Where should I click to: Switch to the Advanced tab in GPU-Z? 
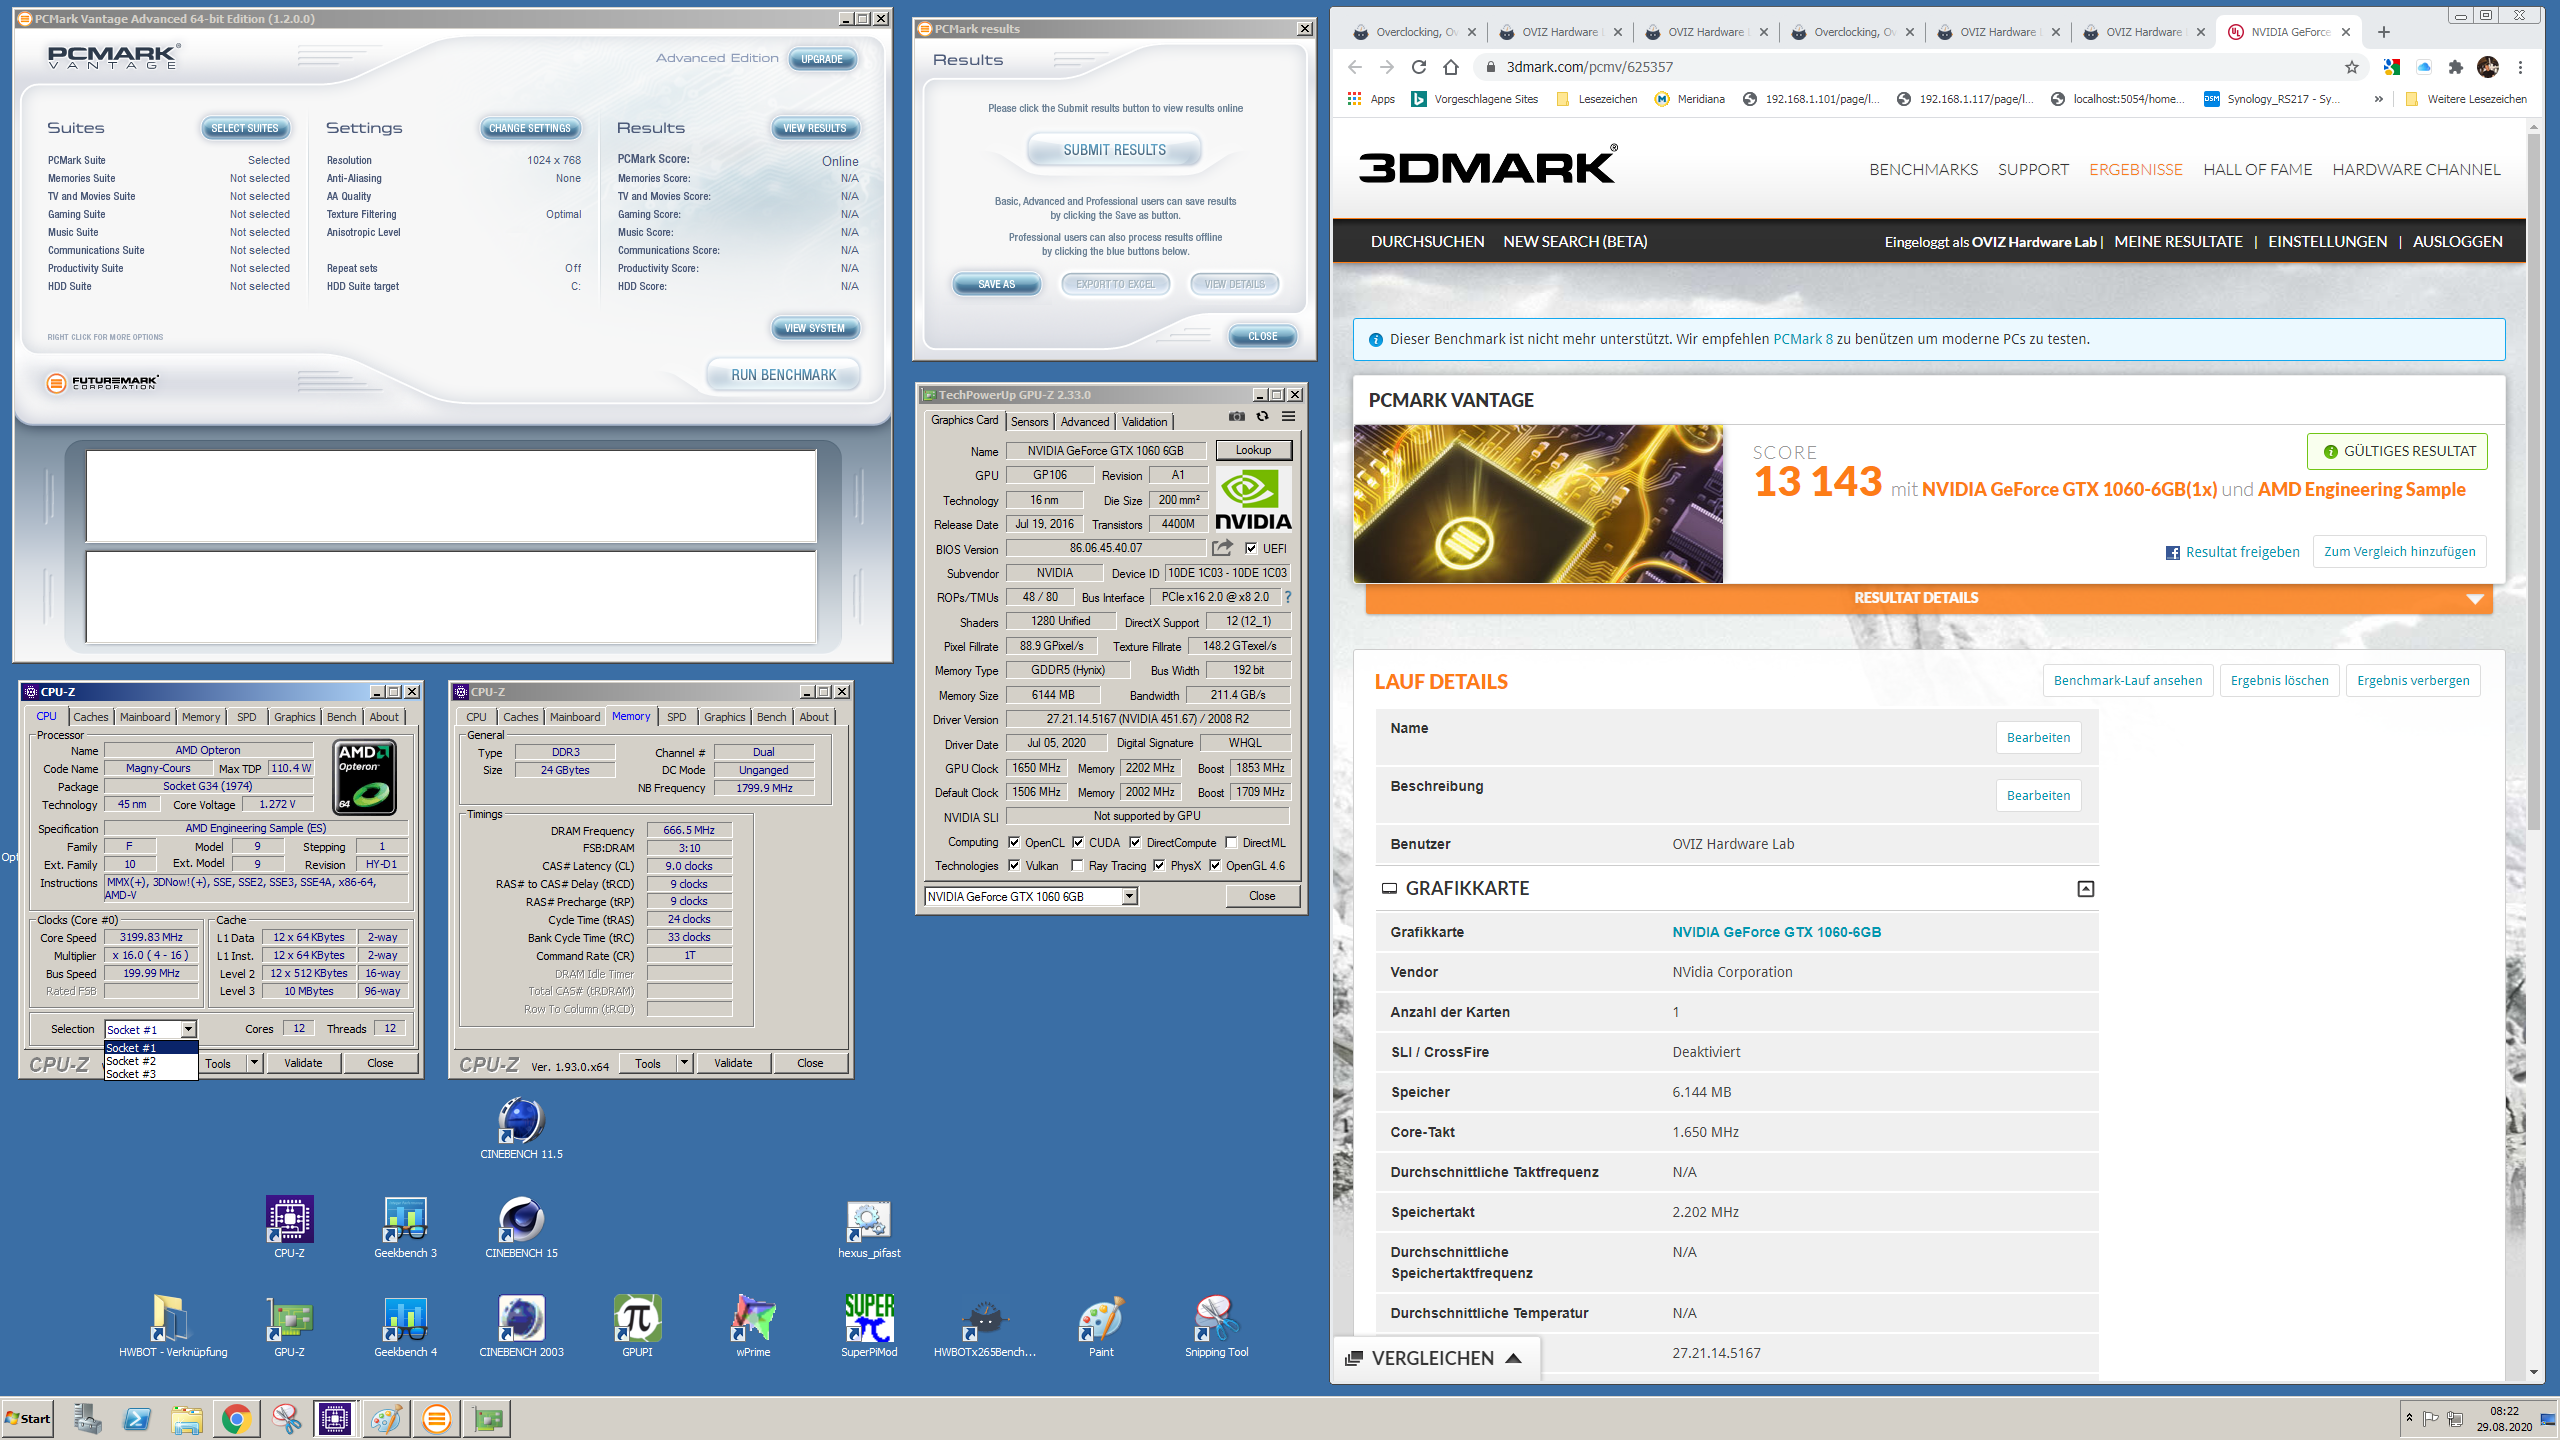(1085, 421)
